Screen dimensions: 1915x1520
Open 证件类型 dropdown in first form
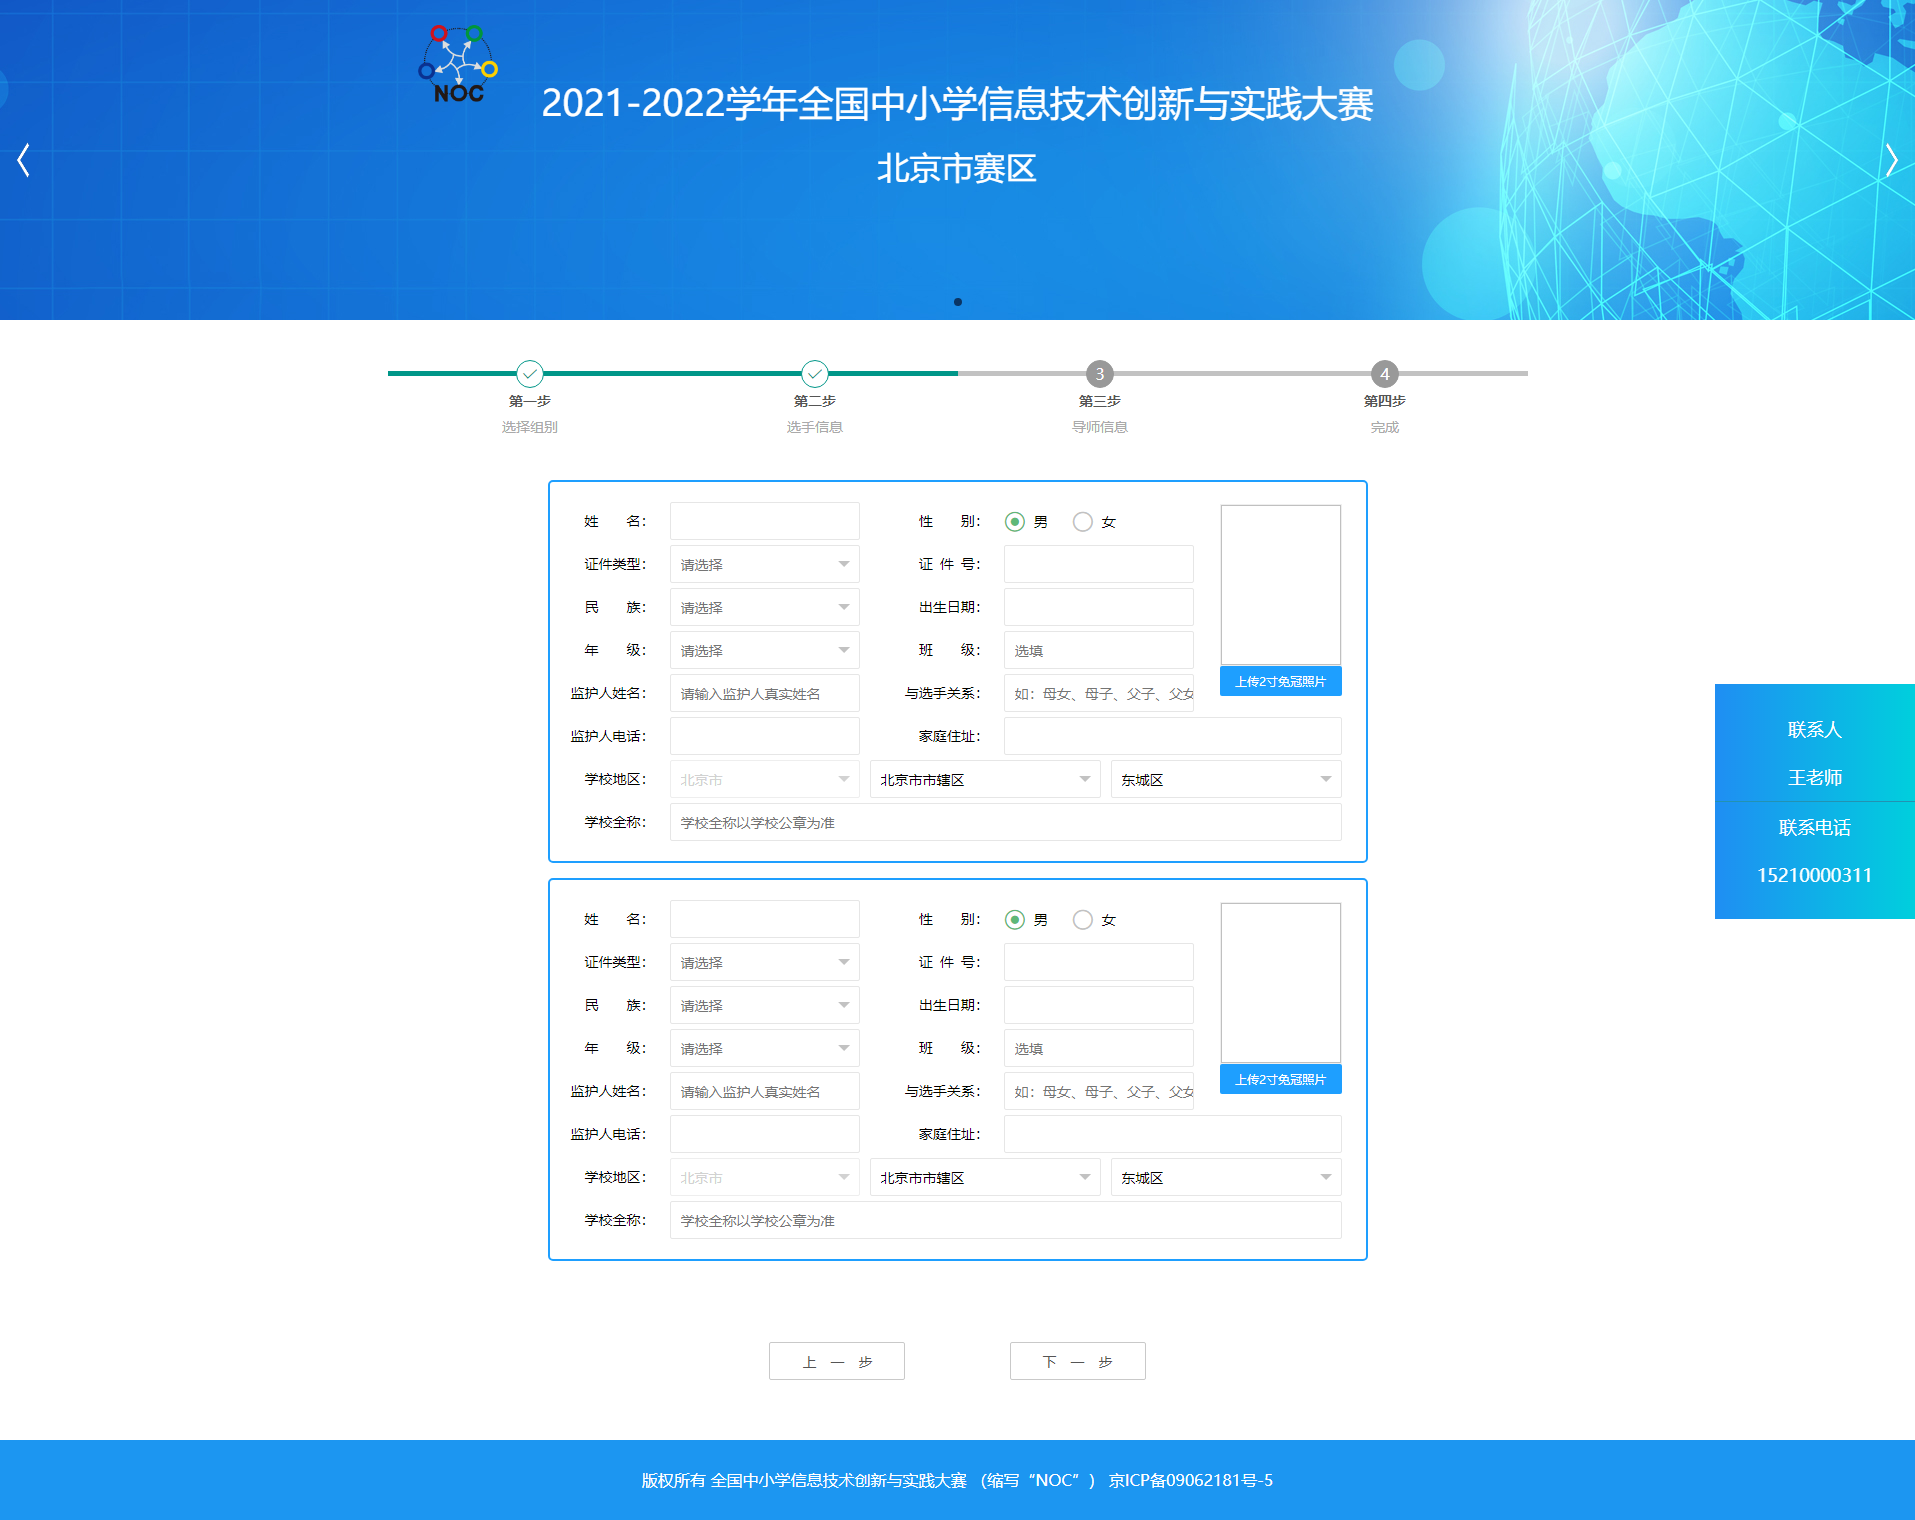764,565
